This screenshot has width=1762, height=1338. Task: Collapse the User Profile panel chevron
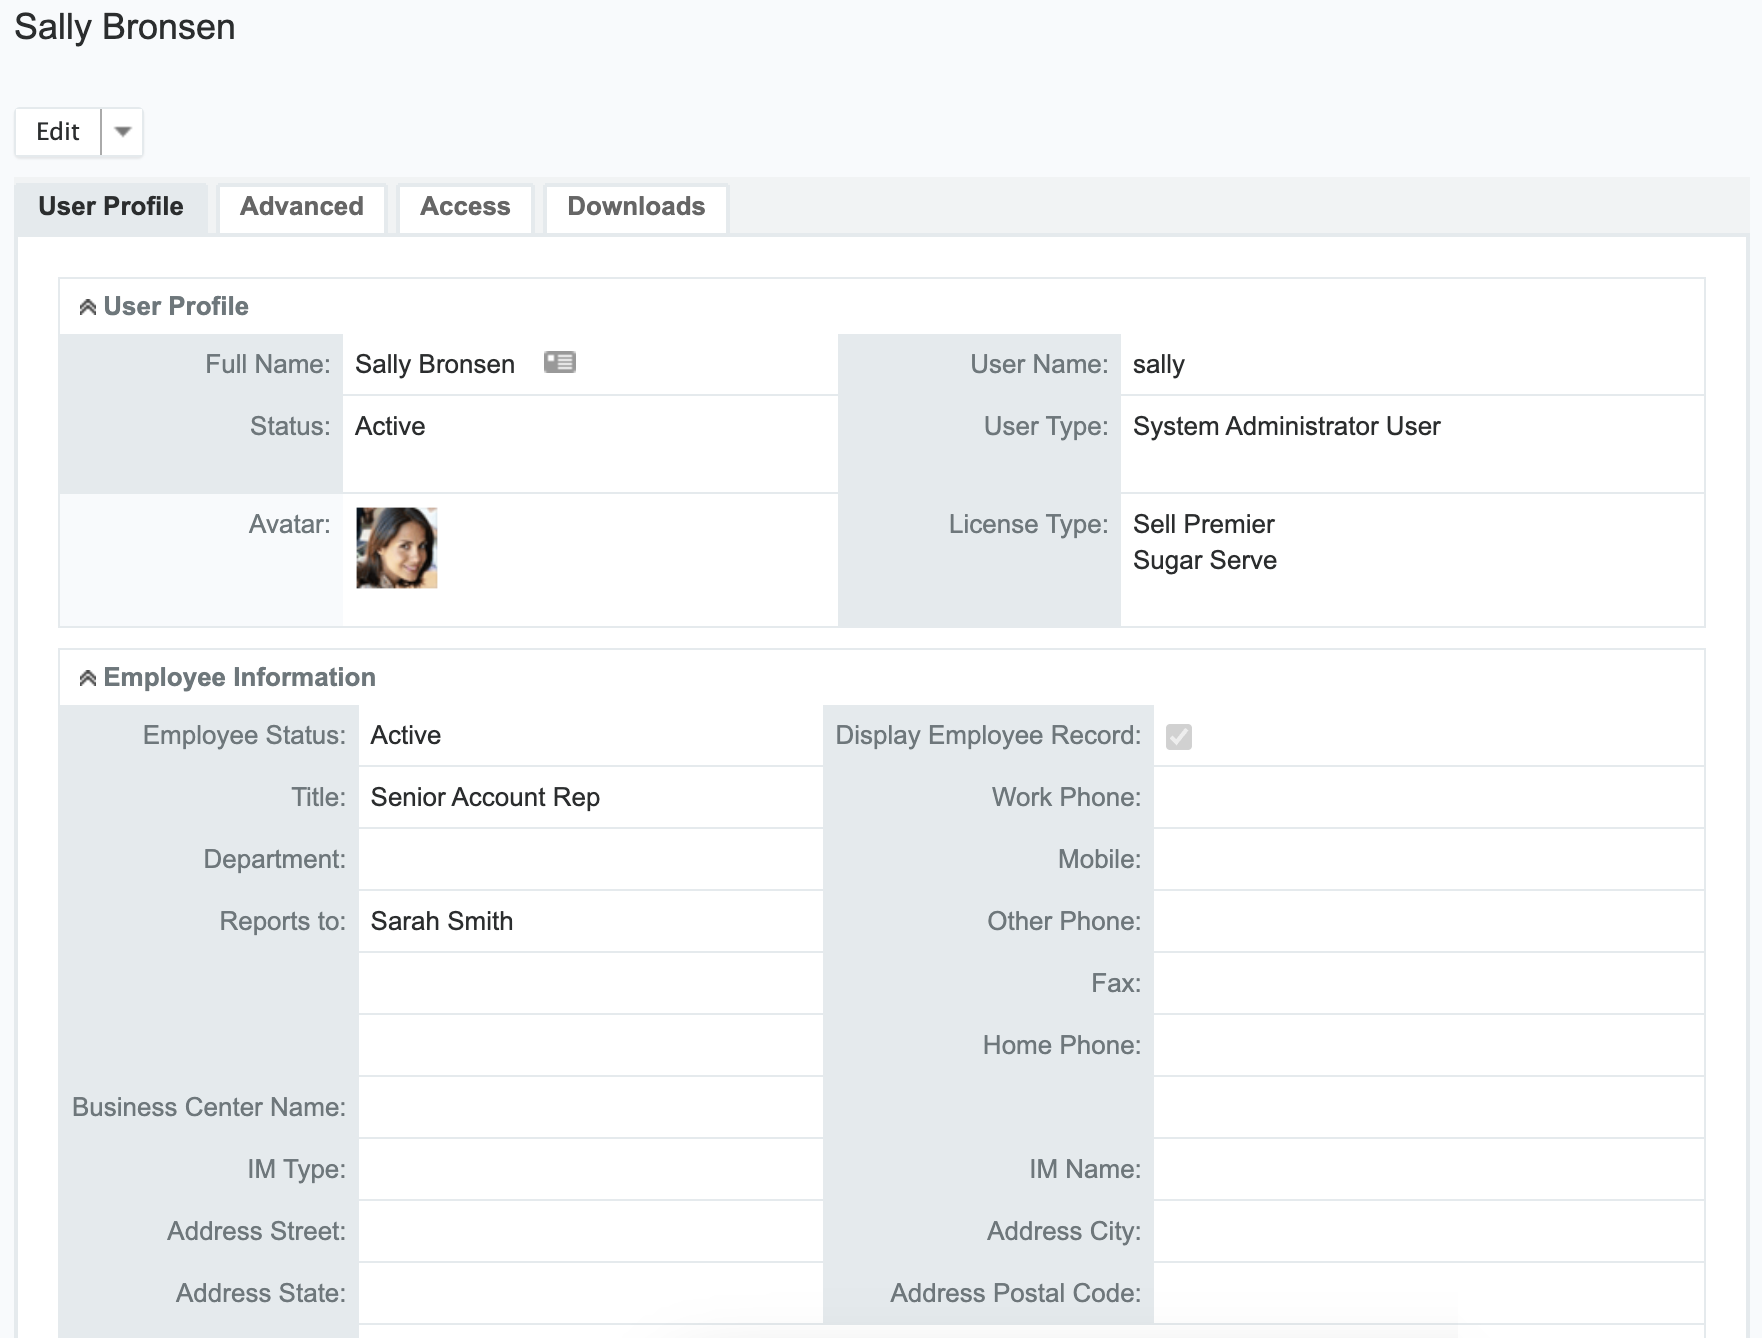point(88,307)
